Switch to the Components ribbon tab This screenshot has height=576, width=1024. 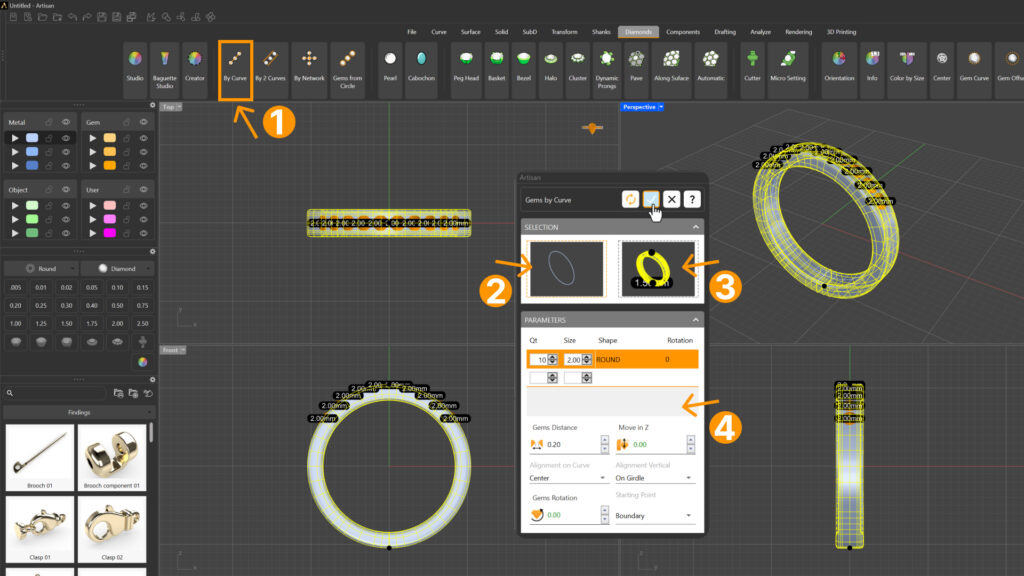pos(682,32)
